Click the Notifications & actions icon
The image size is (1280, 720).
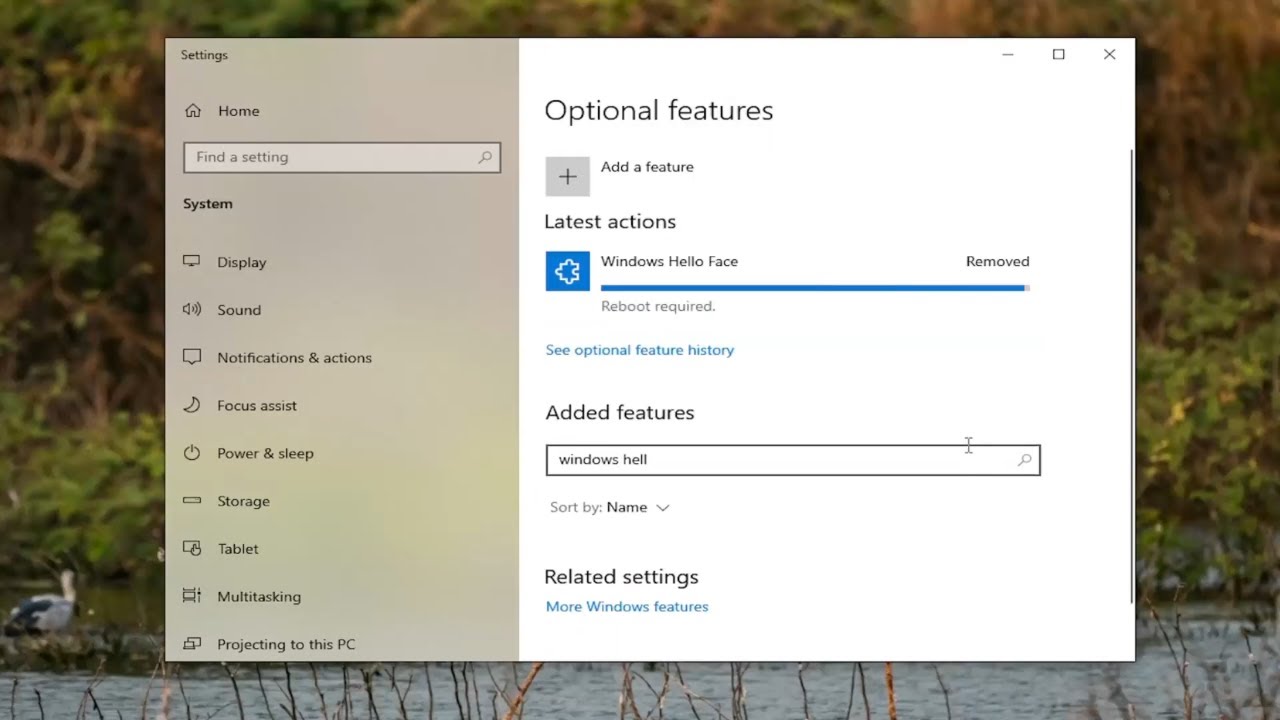coord(192,357)
